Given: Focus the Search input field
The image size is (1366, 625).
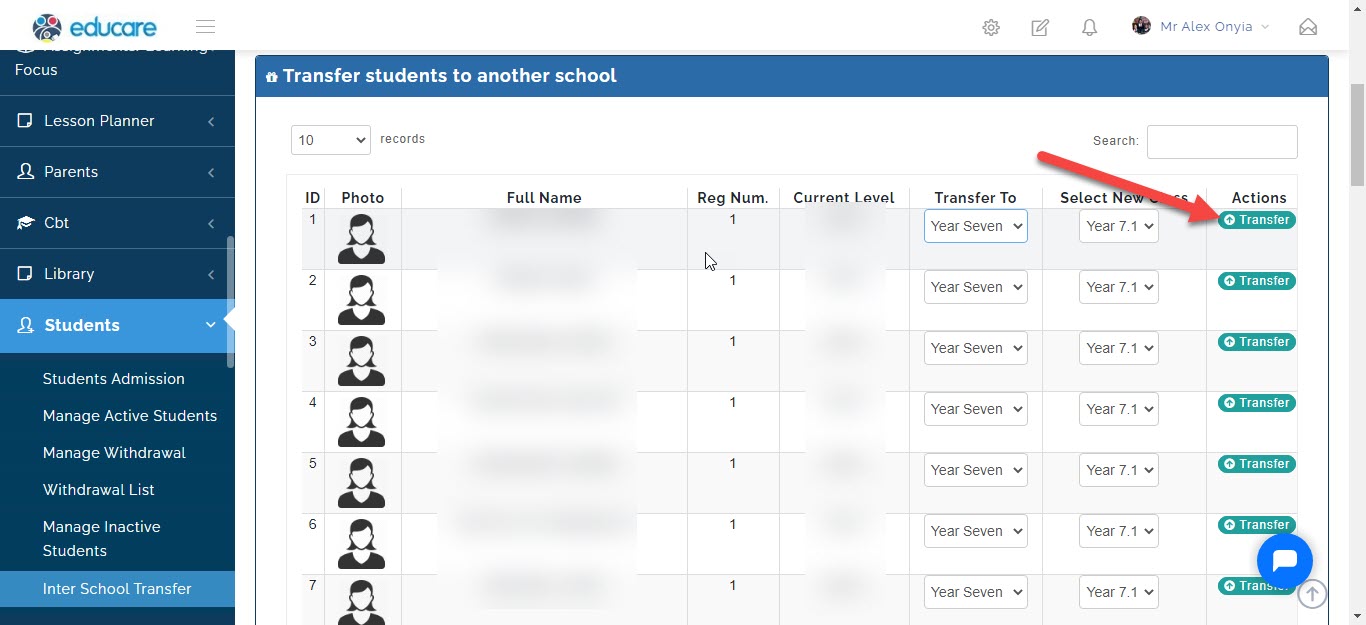Looking at the screenshot, I should point(1222,142).
